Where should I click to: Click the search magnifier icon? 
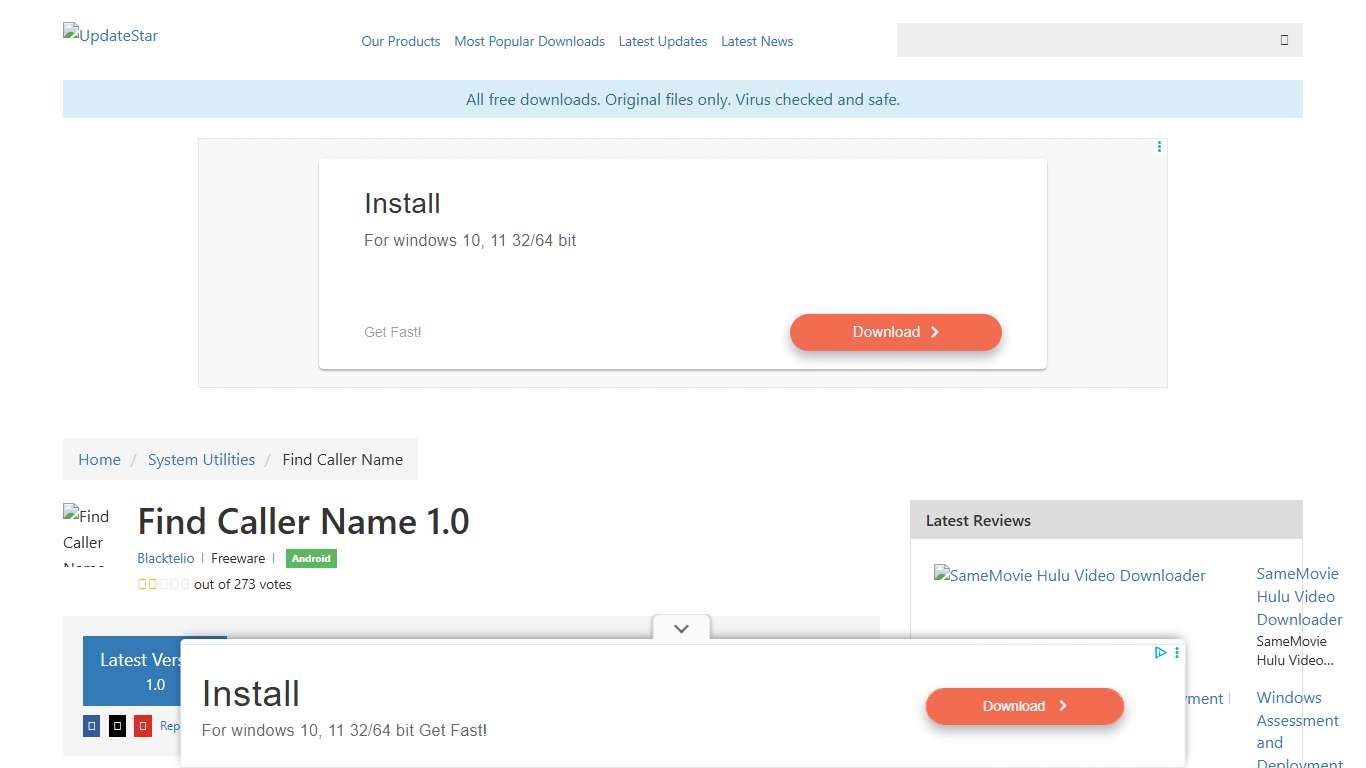click(1284, 40)
